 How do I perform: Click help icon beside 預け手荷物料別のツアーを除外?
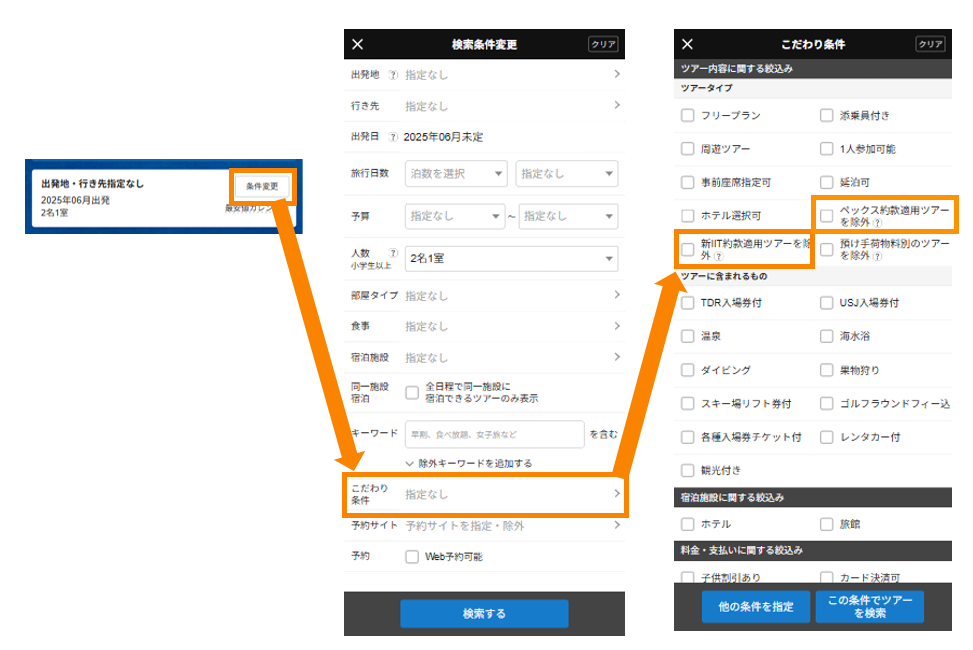tap(877, 257)
